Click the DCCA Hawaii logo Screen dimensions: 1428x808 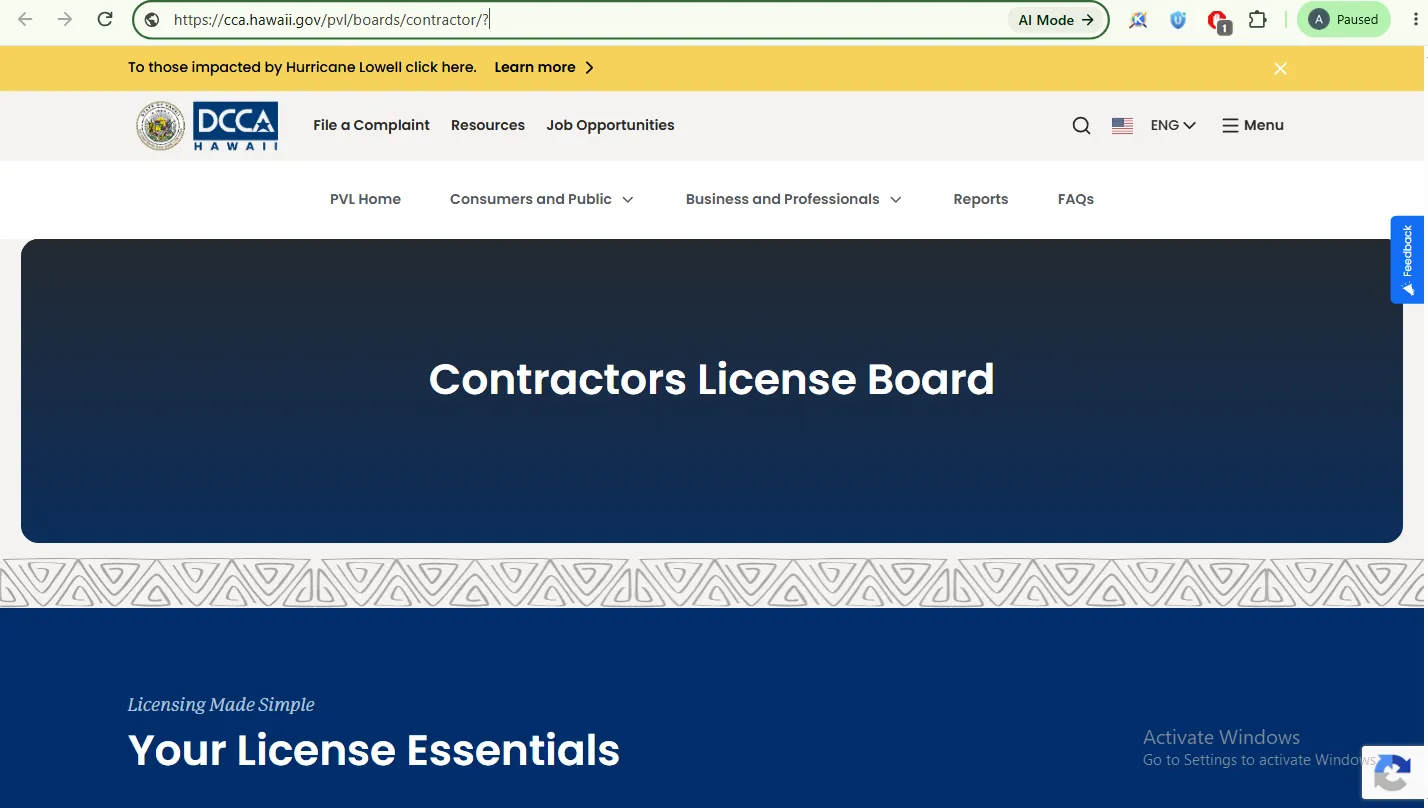point(235,126)
